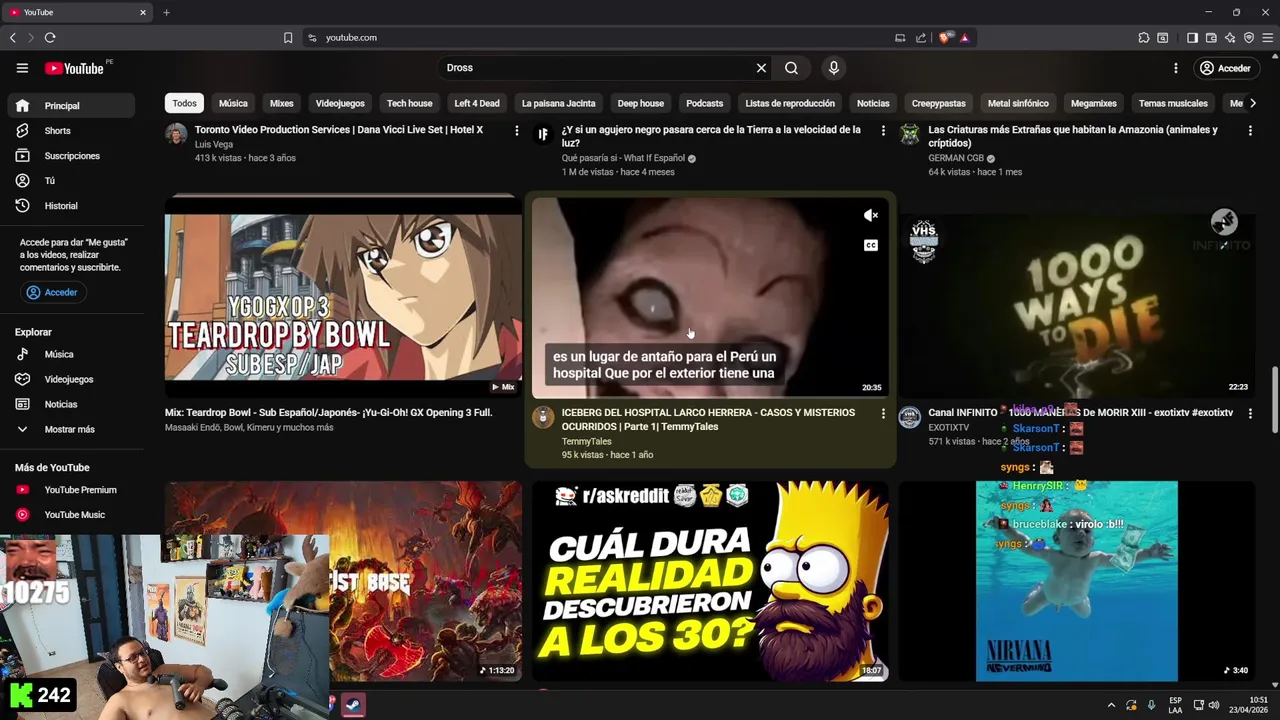Open Nirvana Nevermind thumbnail

coord(1077,581)
